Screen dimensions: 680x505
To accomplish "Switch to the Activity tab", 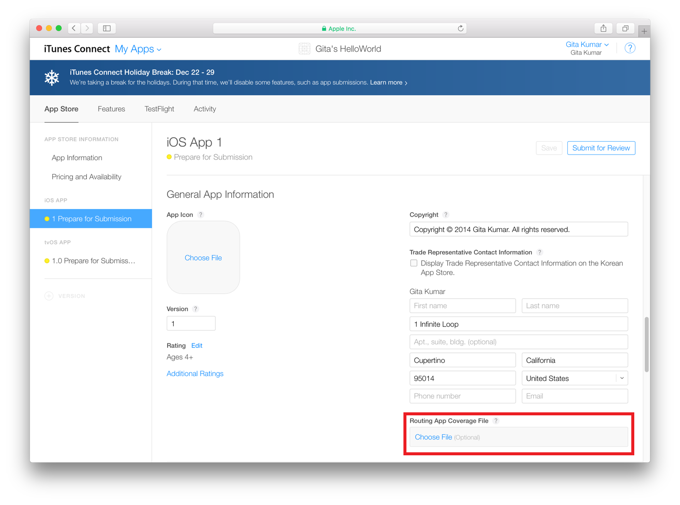I will [205, 109].
